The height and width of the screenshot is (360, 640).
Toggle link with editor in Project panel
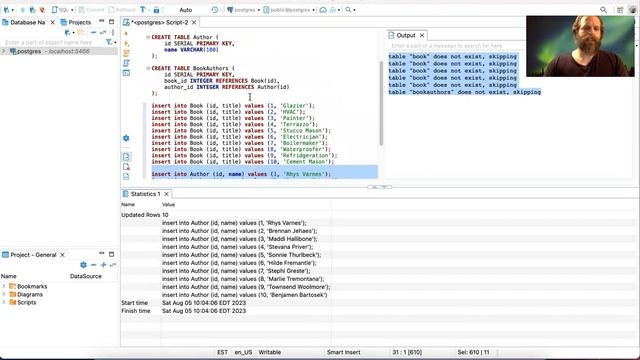tap(113, 265)
